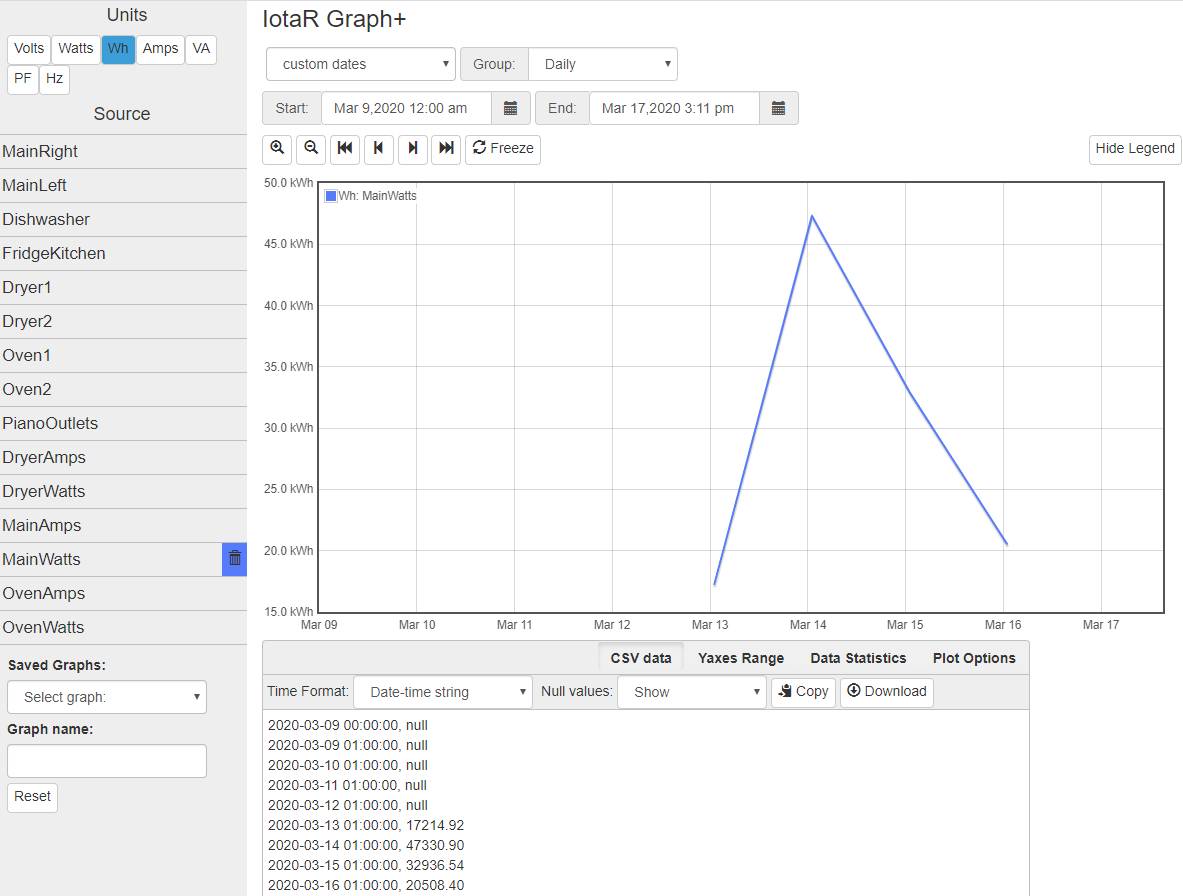Screen dimensions: 1183x896
Task: Toggle the PF unit
Action: point(23,79)
